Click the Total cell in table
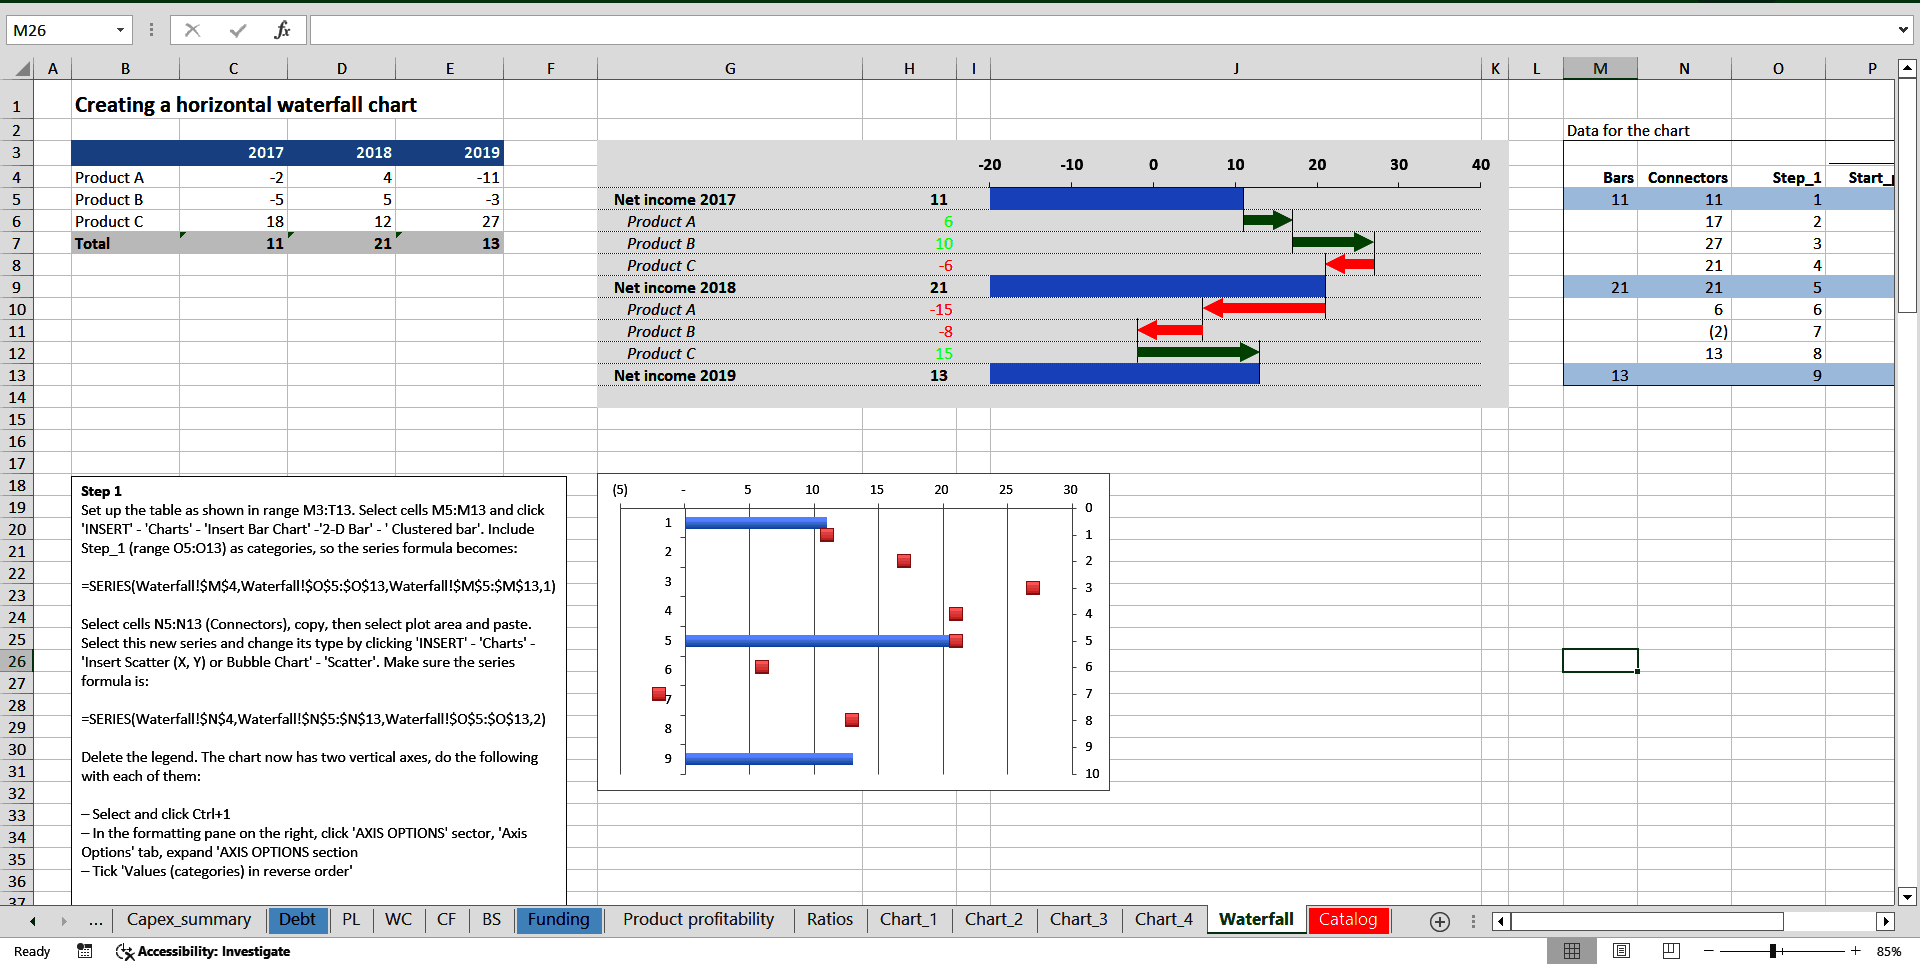The height and width of the screenshot is (966, 1920). coord(125,243)
